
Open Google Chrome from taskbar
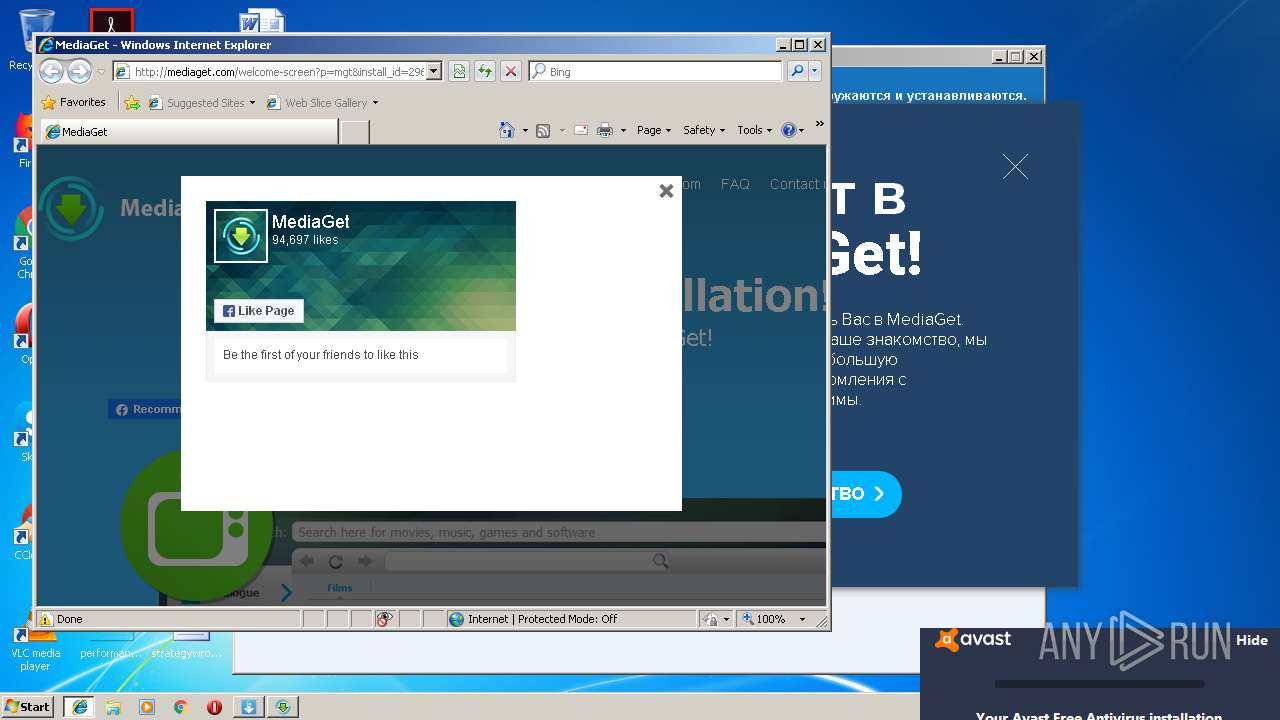[180, 707]
